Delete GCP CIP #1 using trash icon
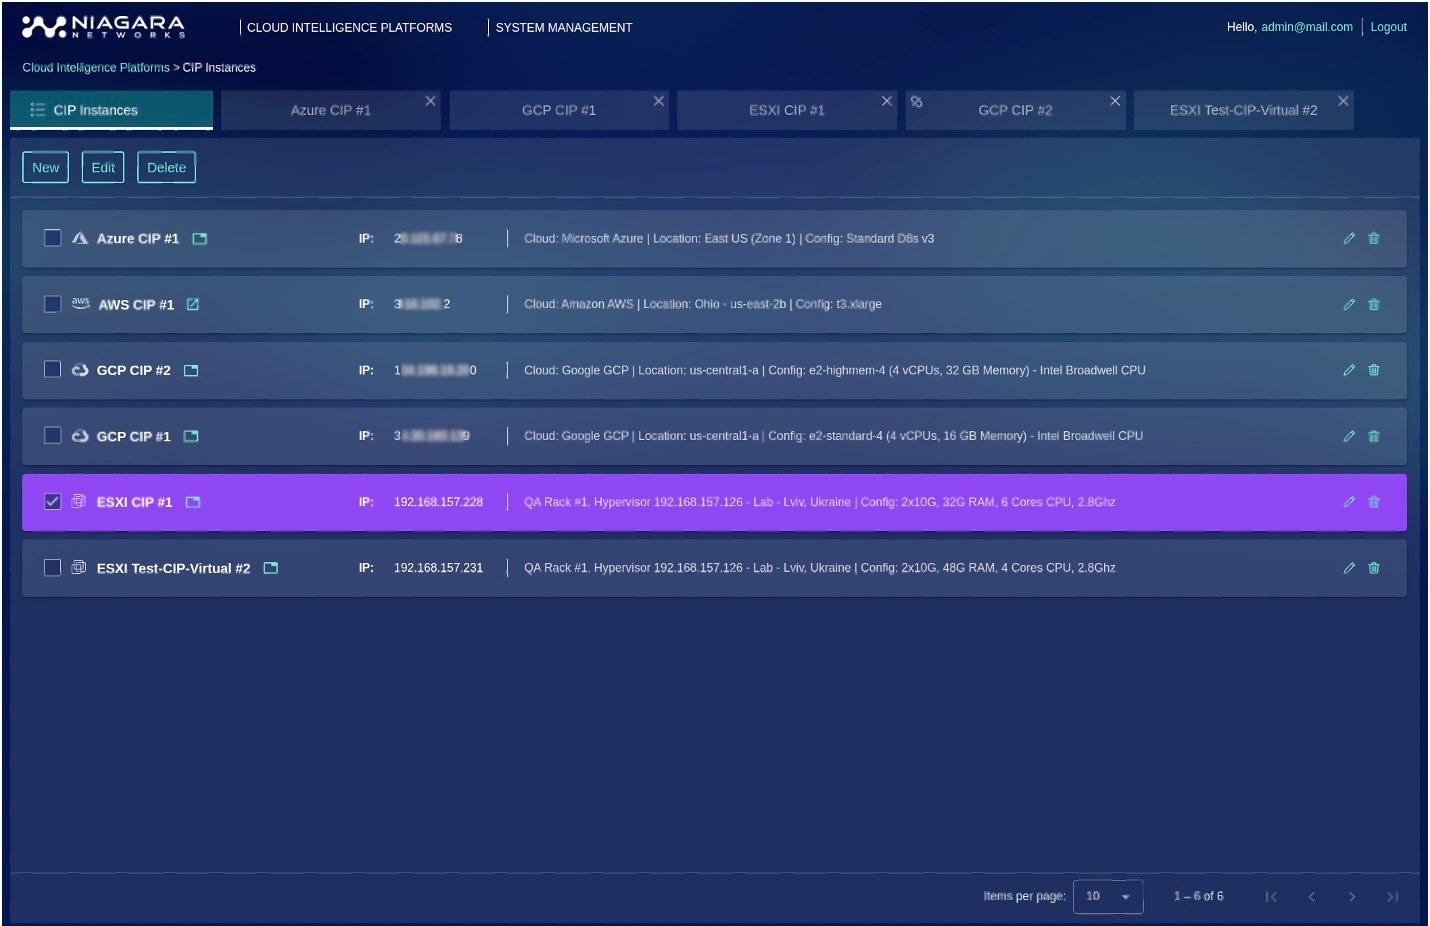The width and height of the screenshot is (1430, 926). tap(1374, 436)
